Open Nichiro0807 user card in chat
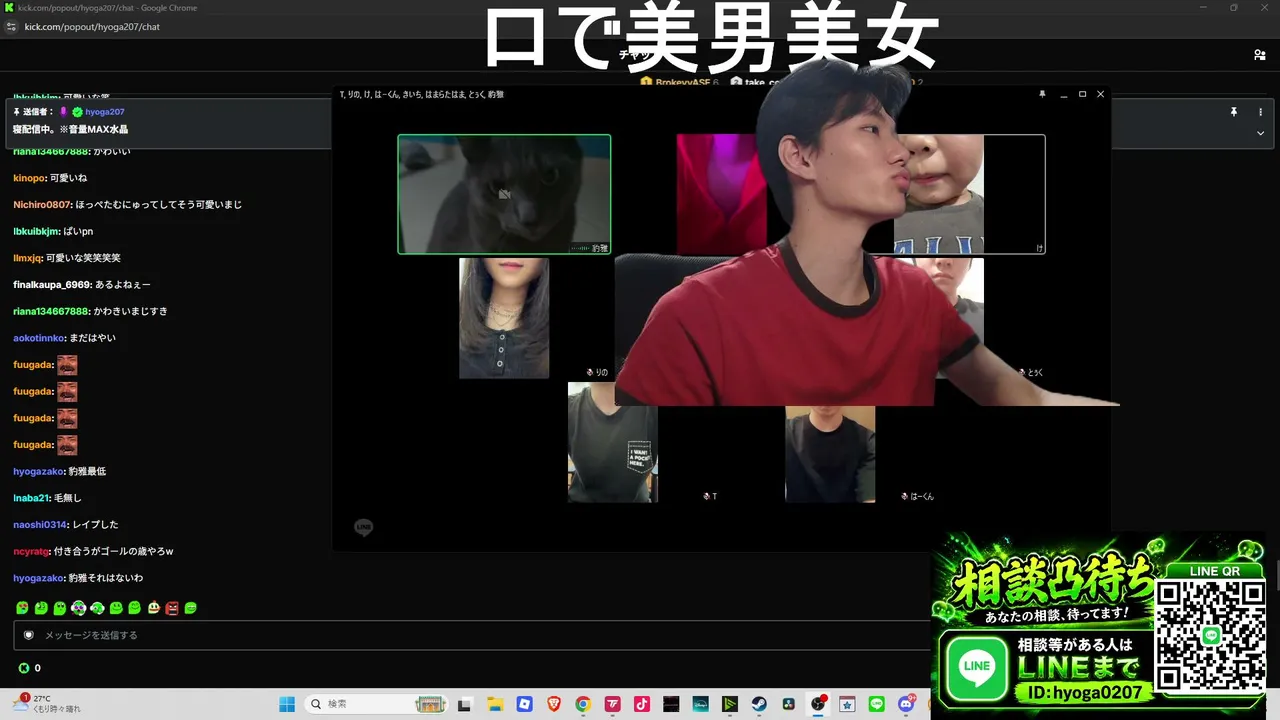 [x=42, y=205]
